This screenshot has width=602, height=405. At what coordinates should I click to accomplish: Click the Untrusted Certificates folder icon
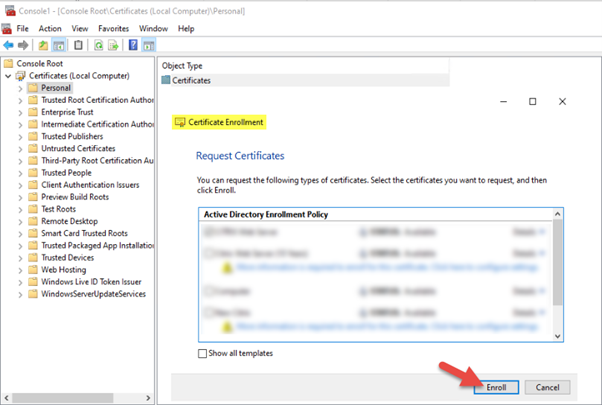point(33,149)
